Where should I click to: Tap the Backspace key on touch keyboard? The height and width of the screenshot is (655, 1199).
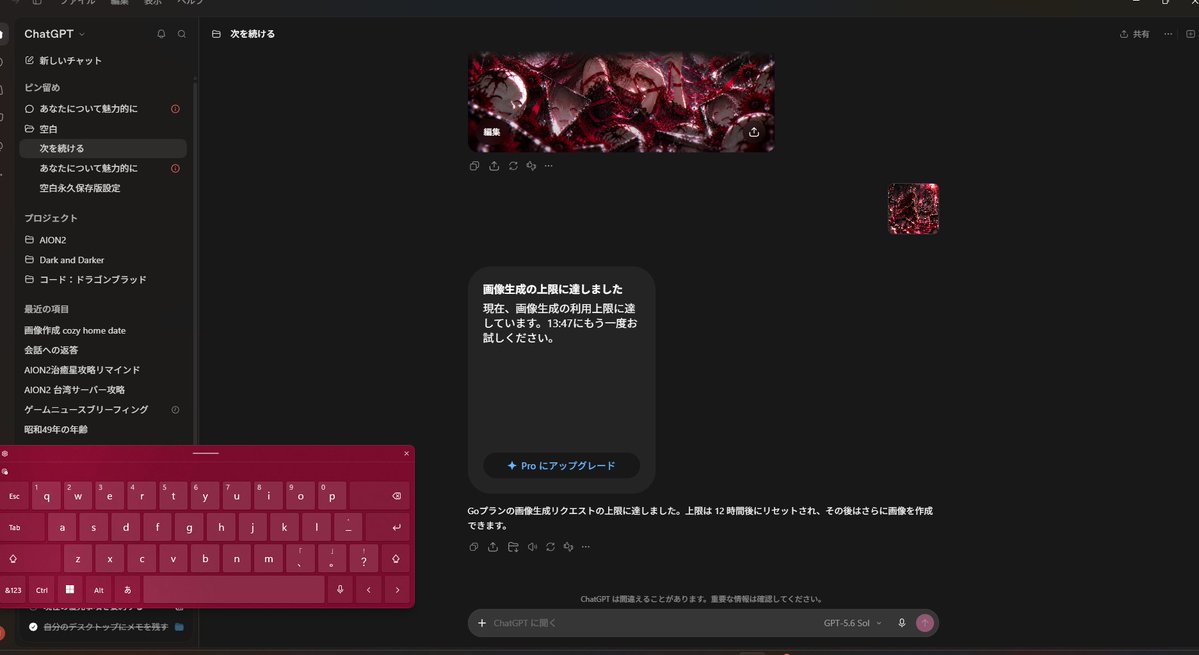(381, 496)
